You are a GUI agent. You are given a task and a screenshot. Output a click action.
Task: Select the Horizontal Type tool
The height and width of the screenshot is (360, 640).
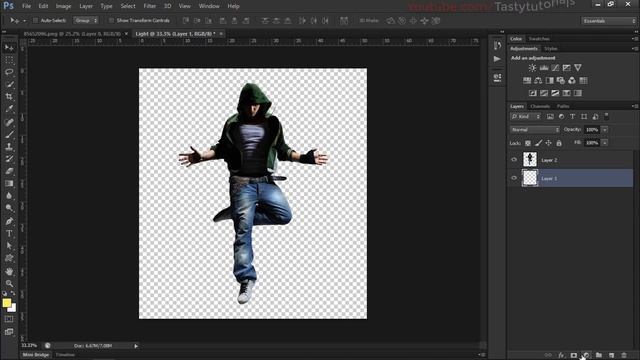tap(9, 233)
